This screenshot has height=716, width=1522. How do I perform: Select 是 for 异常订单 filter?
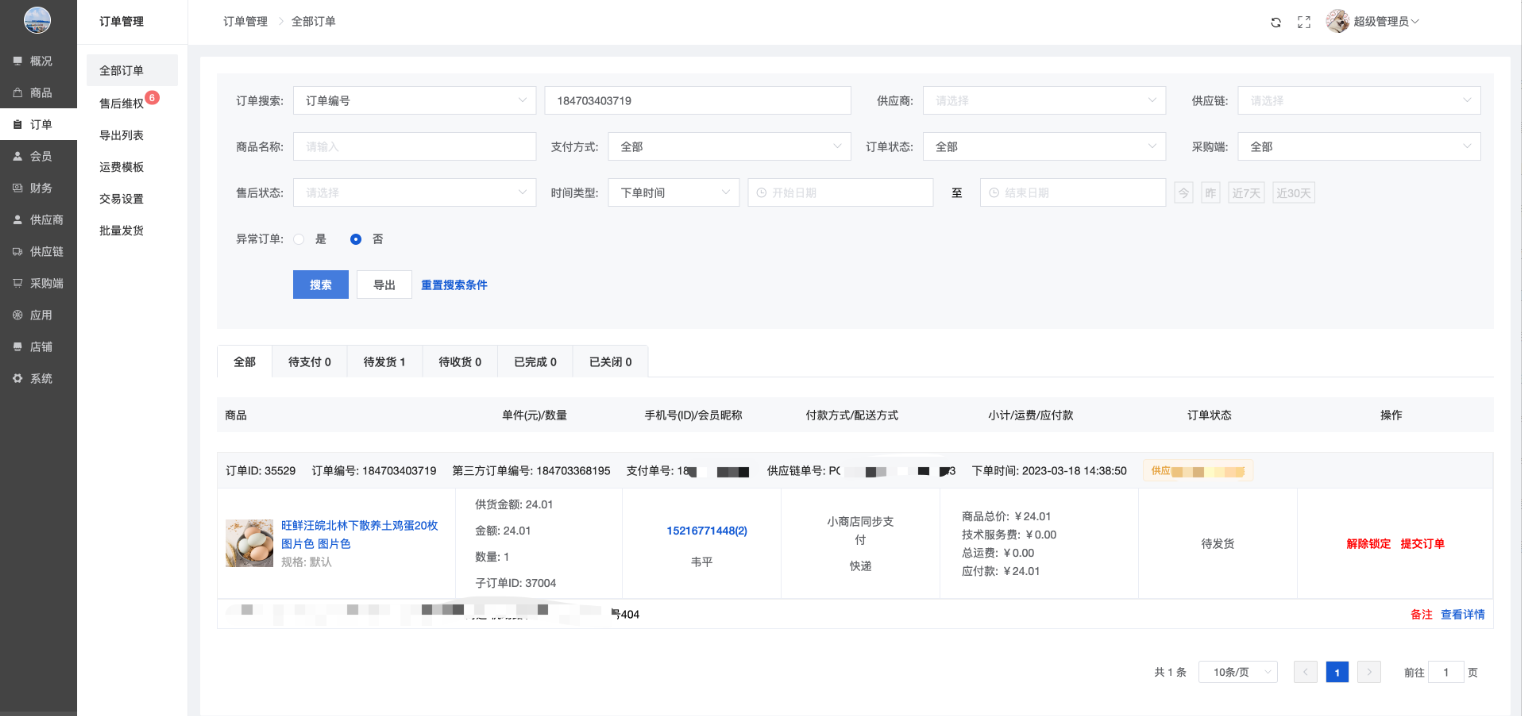(x=299, y=239)
